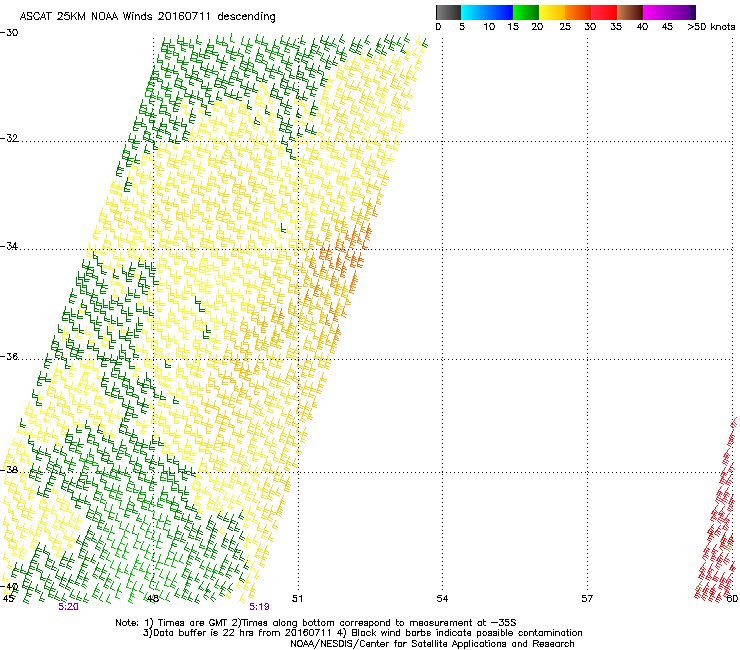
Task: Click the '>50 knots' legend label
Action: click(x=711, y=27)
